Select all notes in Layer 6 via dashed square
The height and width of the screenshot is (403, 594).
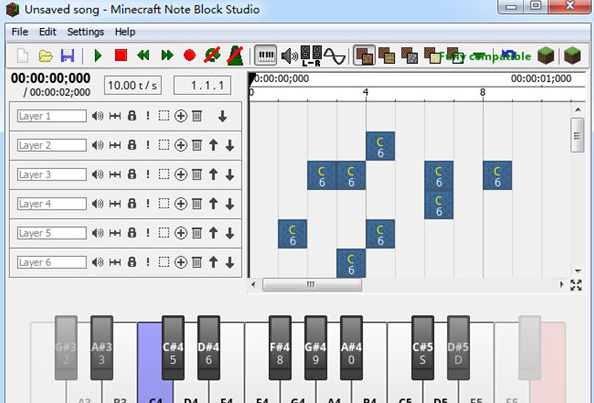click(164, 262)
